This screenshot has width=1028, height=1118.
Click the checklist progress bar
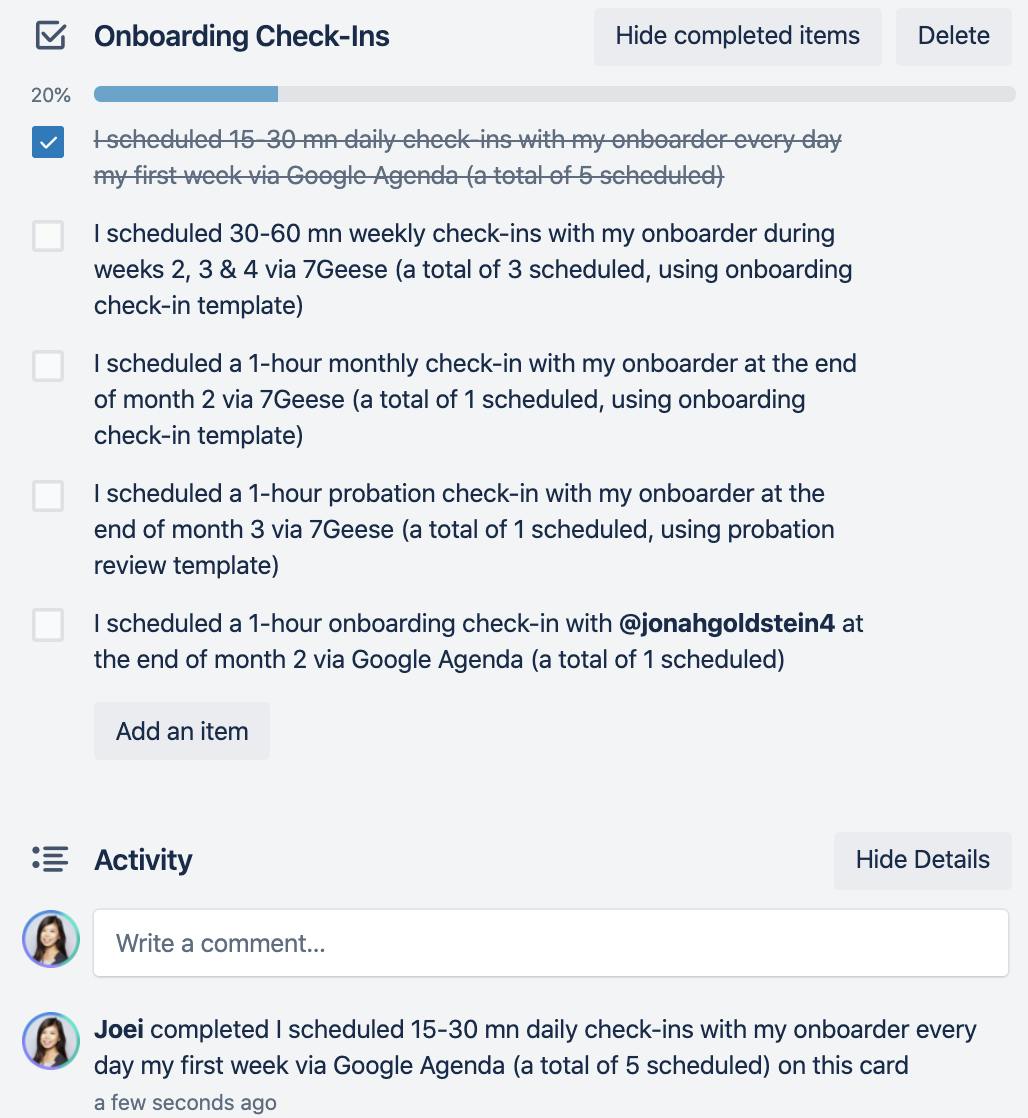coord(553,93)
